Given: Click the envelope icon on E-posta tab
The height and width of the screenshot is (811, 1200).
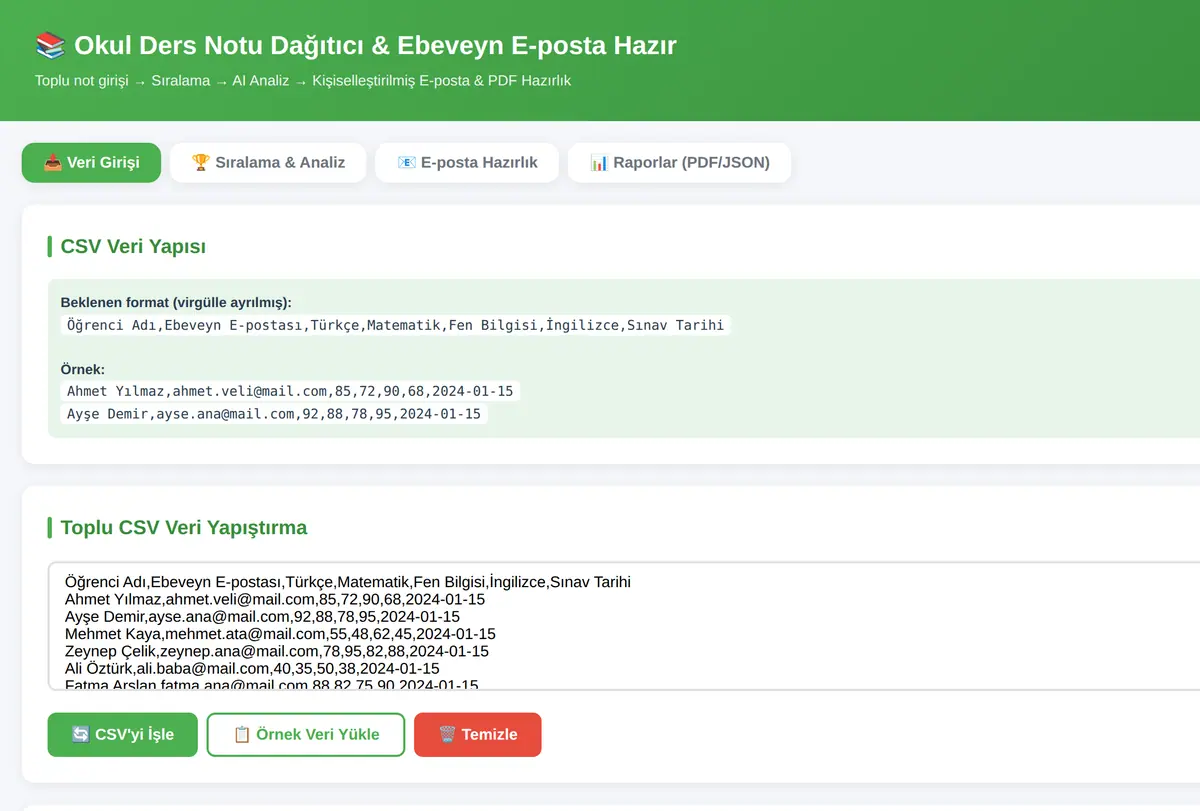Looking at the screenshot, I should [x=406, y=162].
